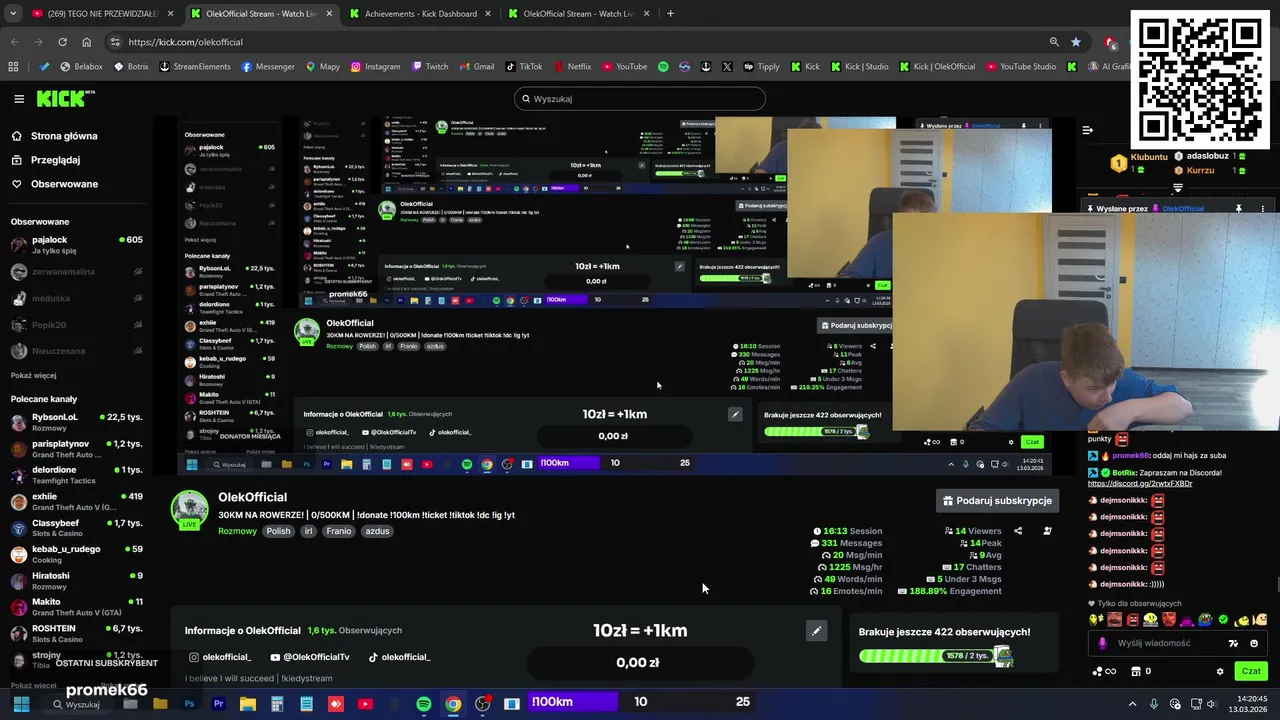Screen dimensions: 1280x720
Task: Expand the pinned chat message chevron
Action: pos(1178,188)
